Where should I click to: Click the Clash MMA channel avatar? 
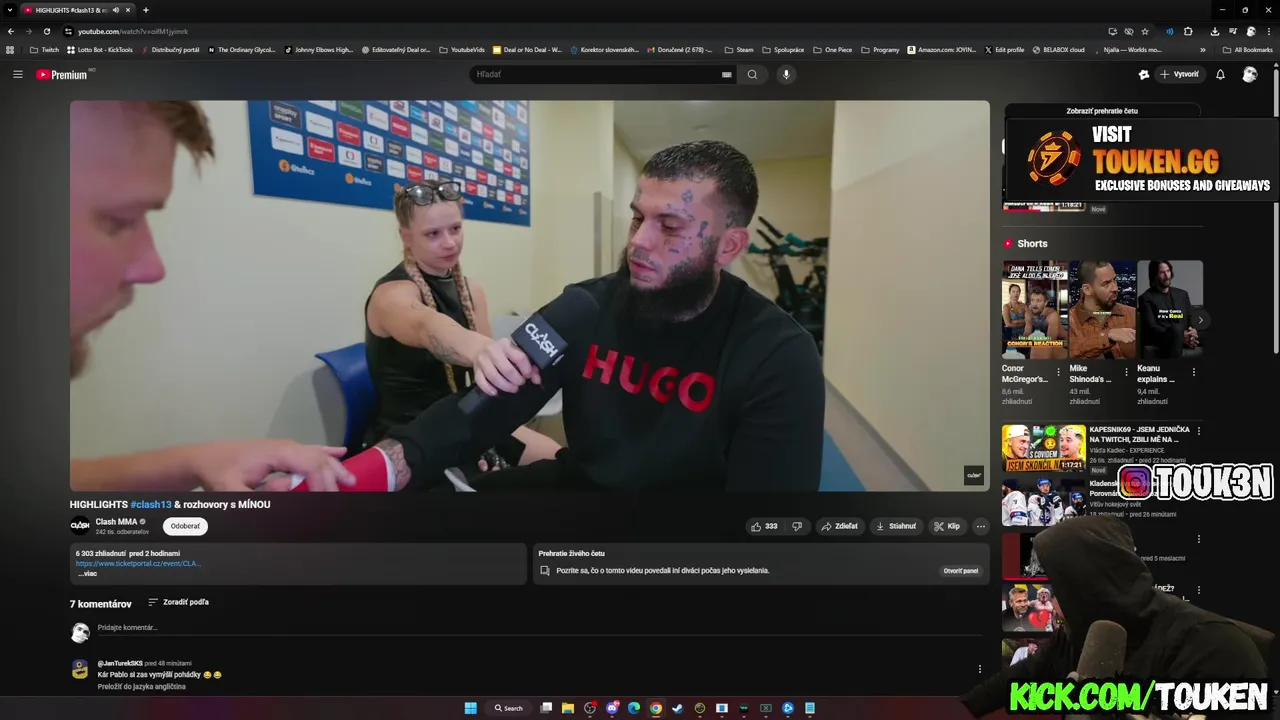point(80,526)
